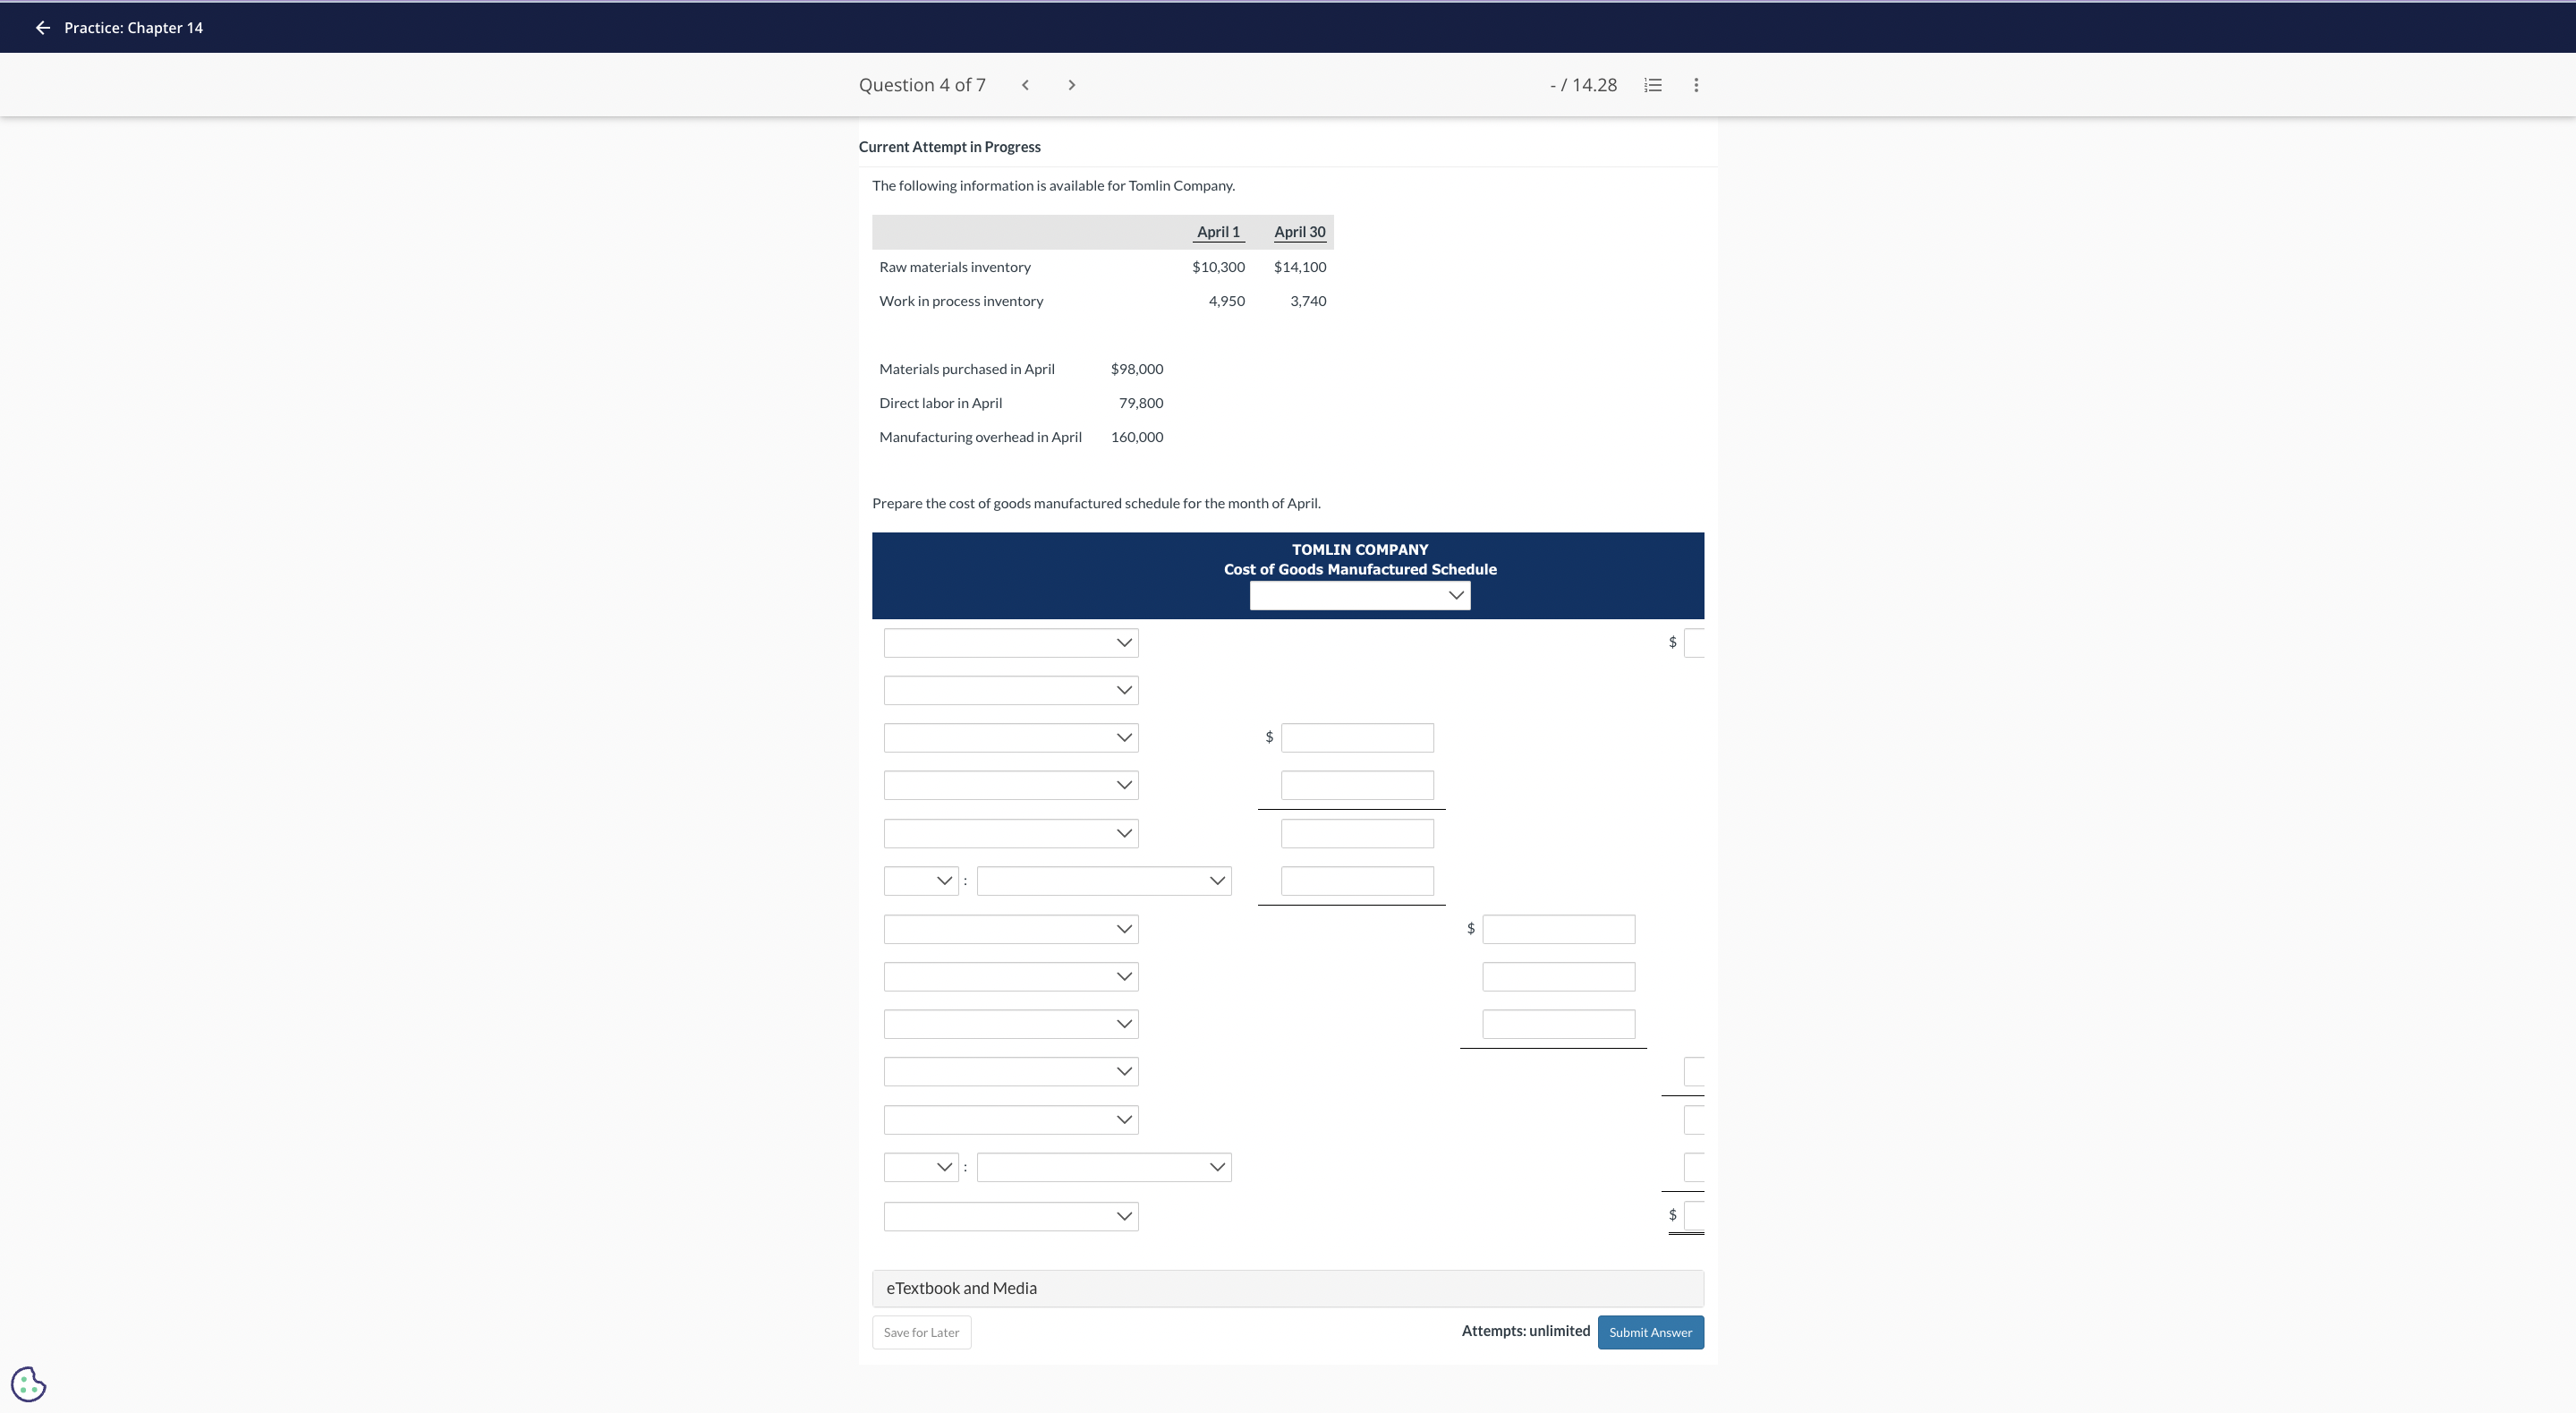Open the schedule period dropdown in the header

pos(1359,595)
